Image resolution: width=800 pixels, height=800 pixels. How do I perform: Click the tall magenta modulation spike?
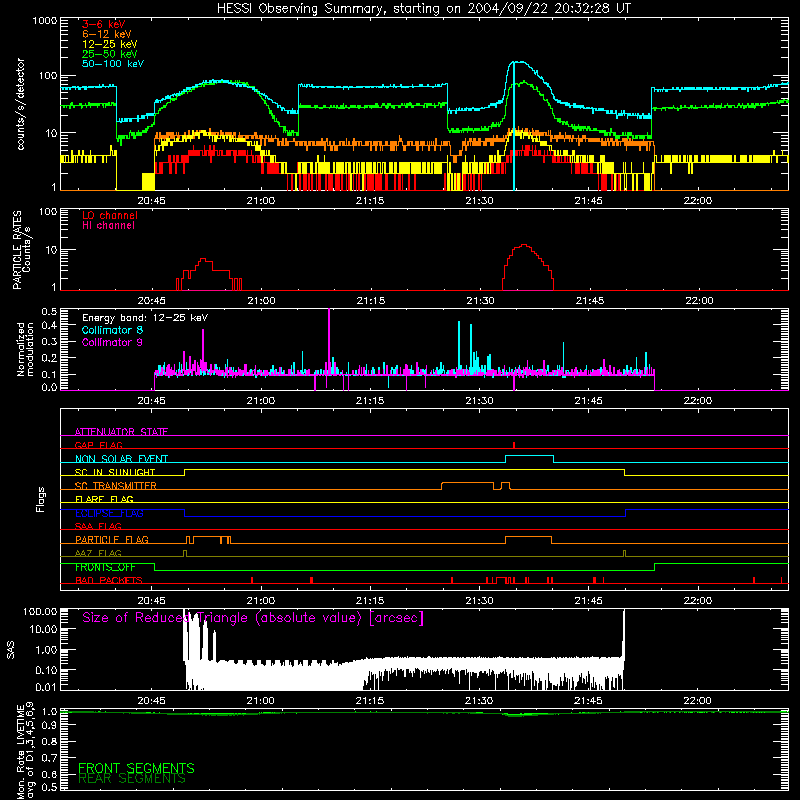click(x=329, y=342)
